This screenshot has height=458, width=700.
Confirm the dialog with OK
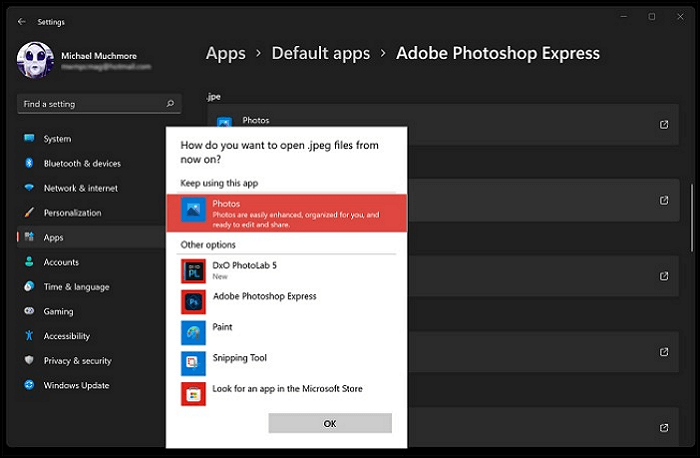pyautogui.click(x=330, y=423)
